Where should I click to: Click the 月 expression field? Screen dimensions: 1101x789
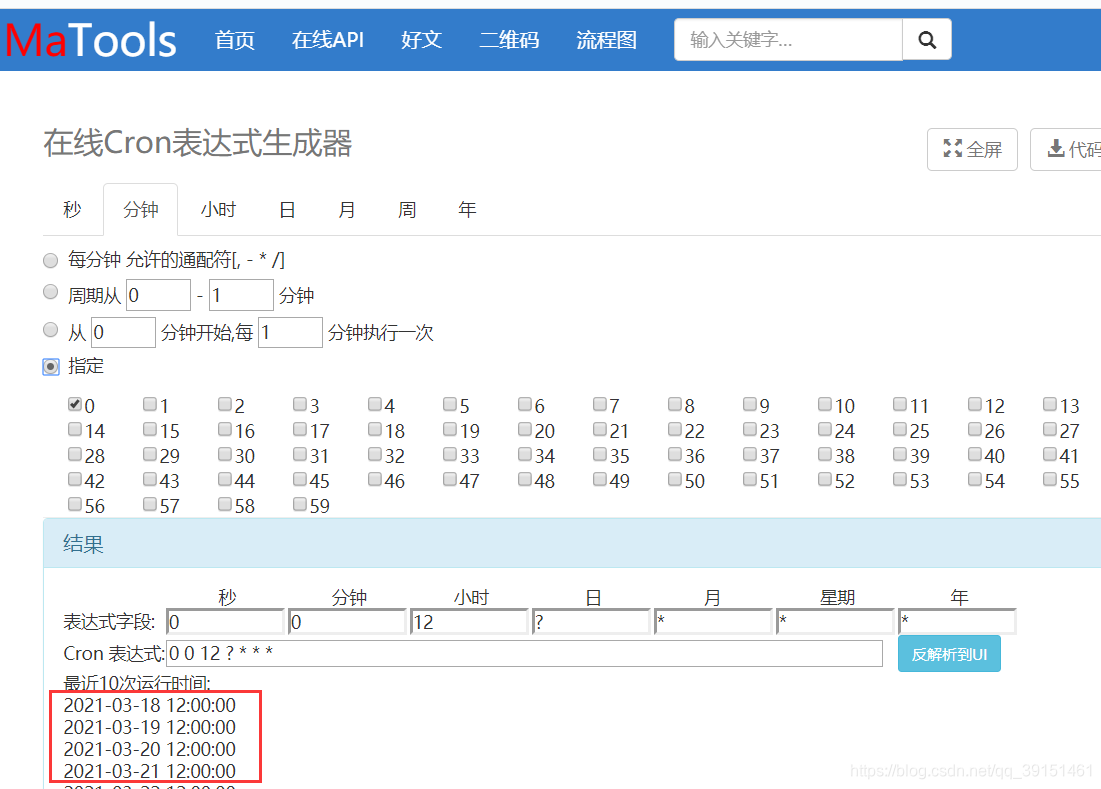tap(713, 622)
